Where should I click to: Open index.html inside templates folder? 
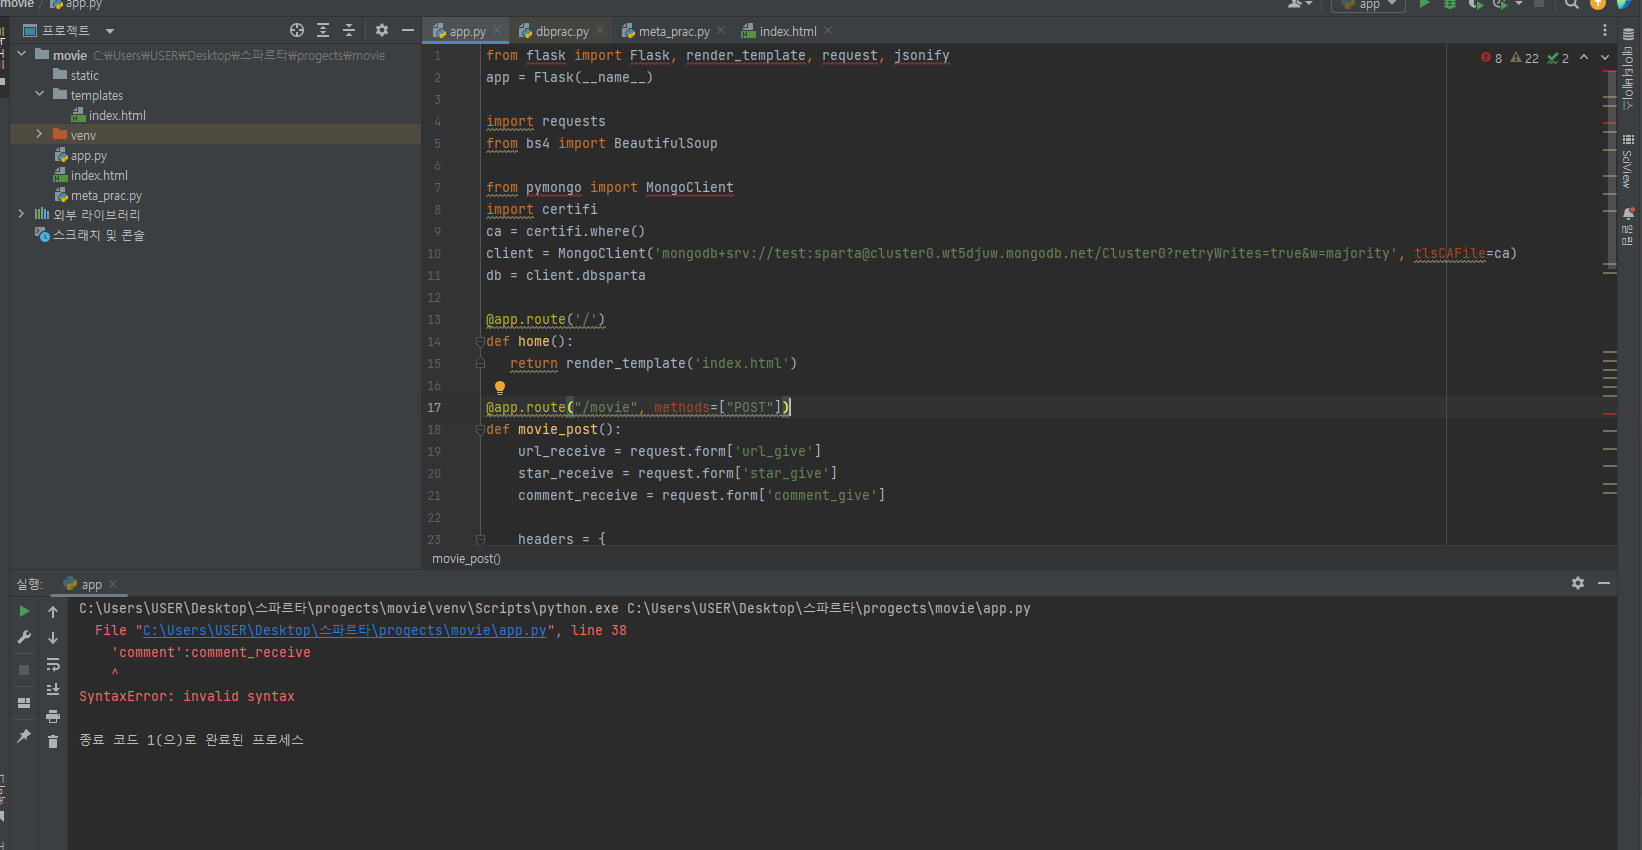coord(109,115)
